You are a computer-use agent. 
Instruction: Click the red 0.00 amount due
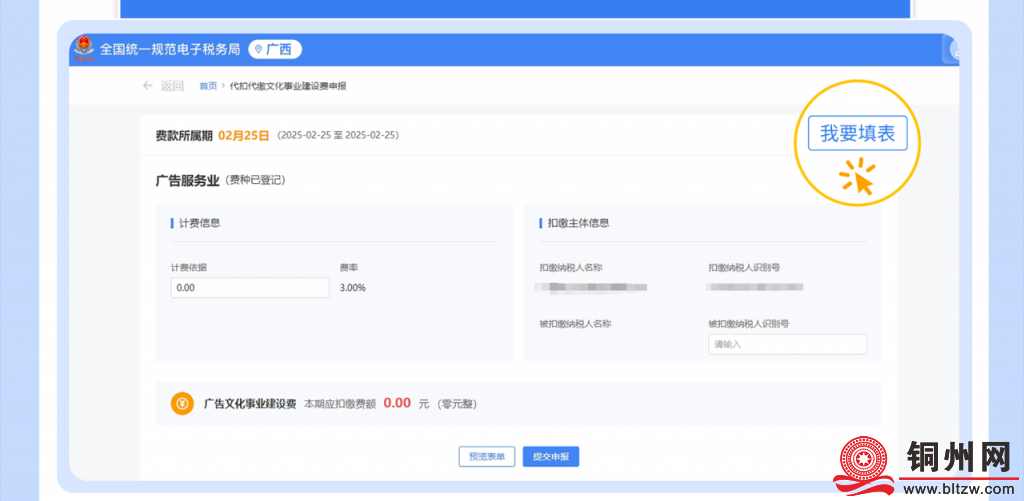click(x=397, y=403)
